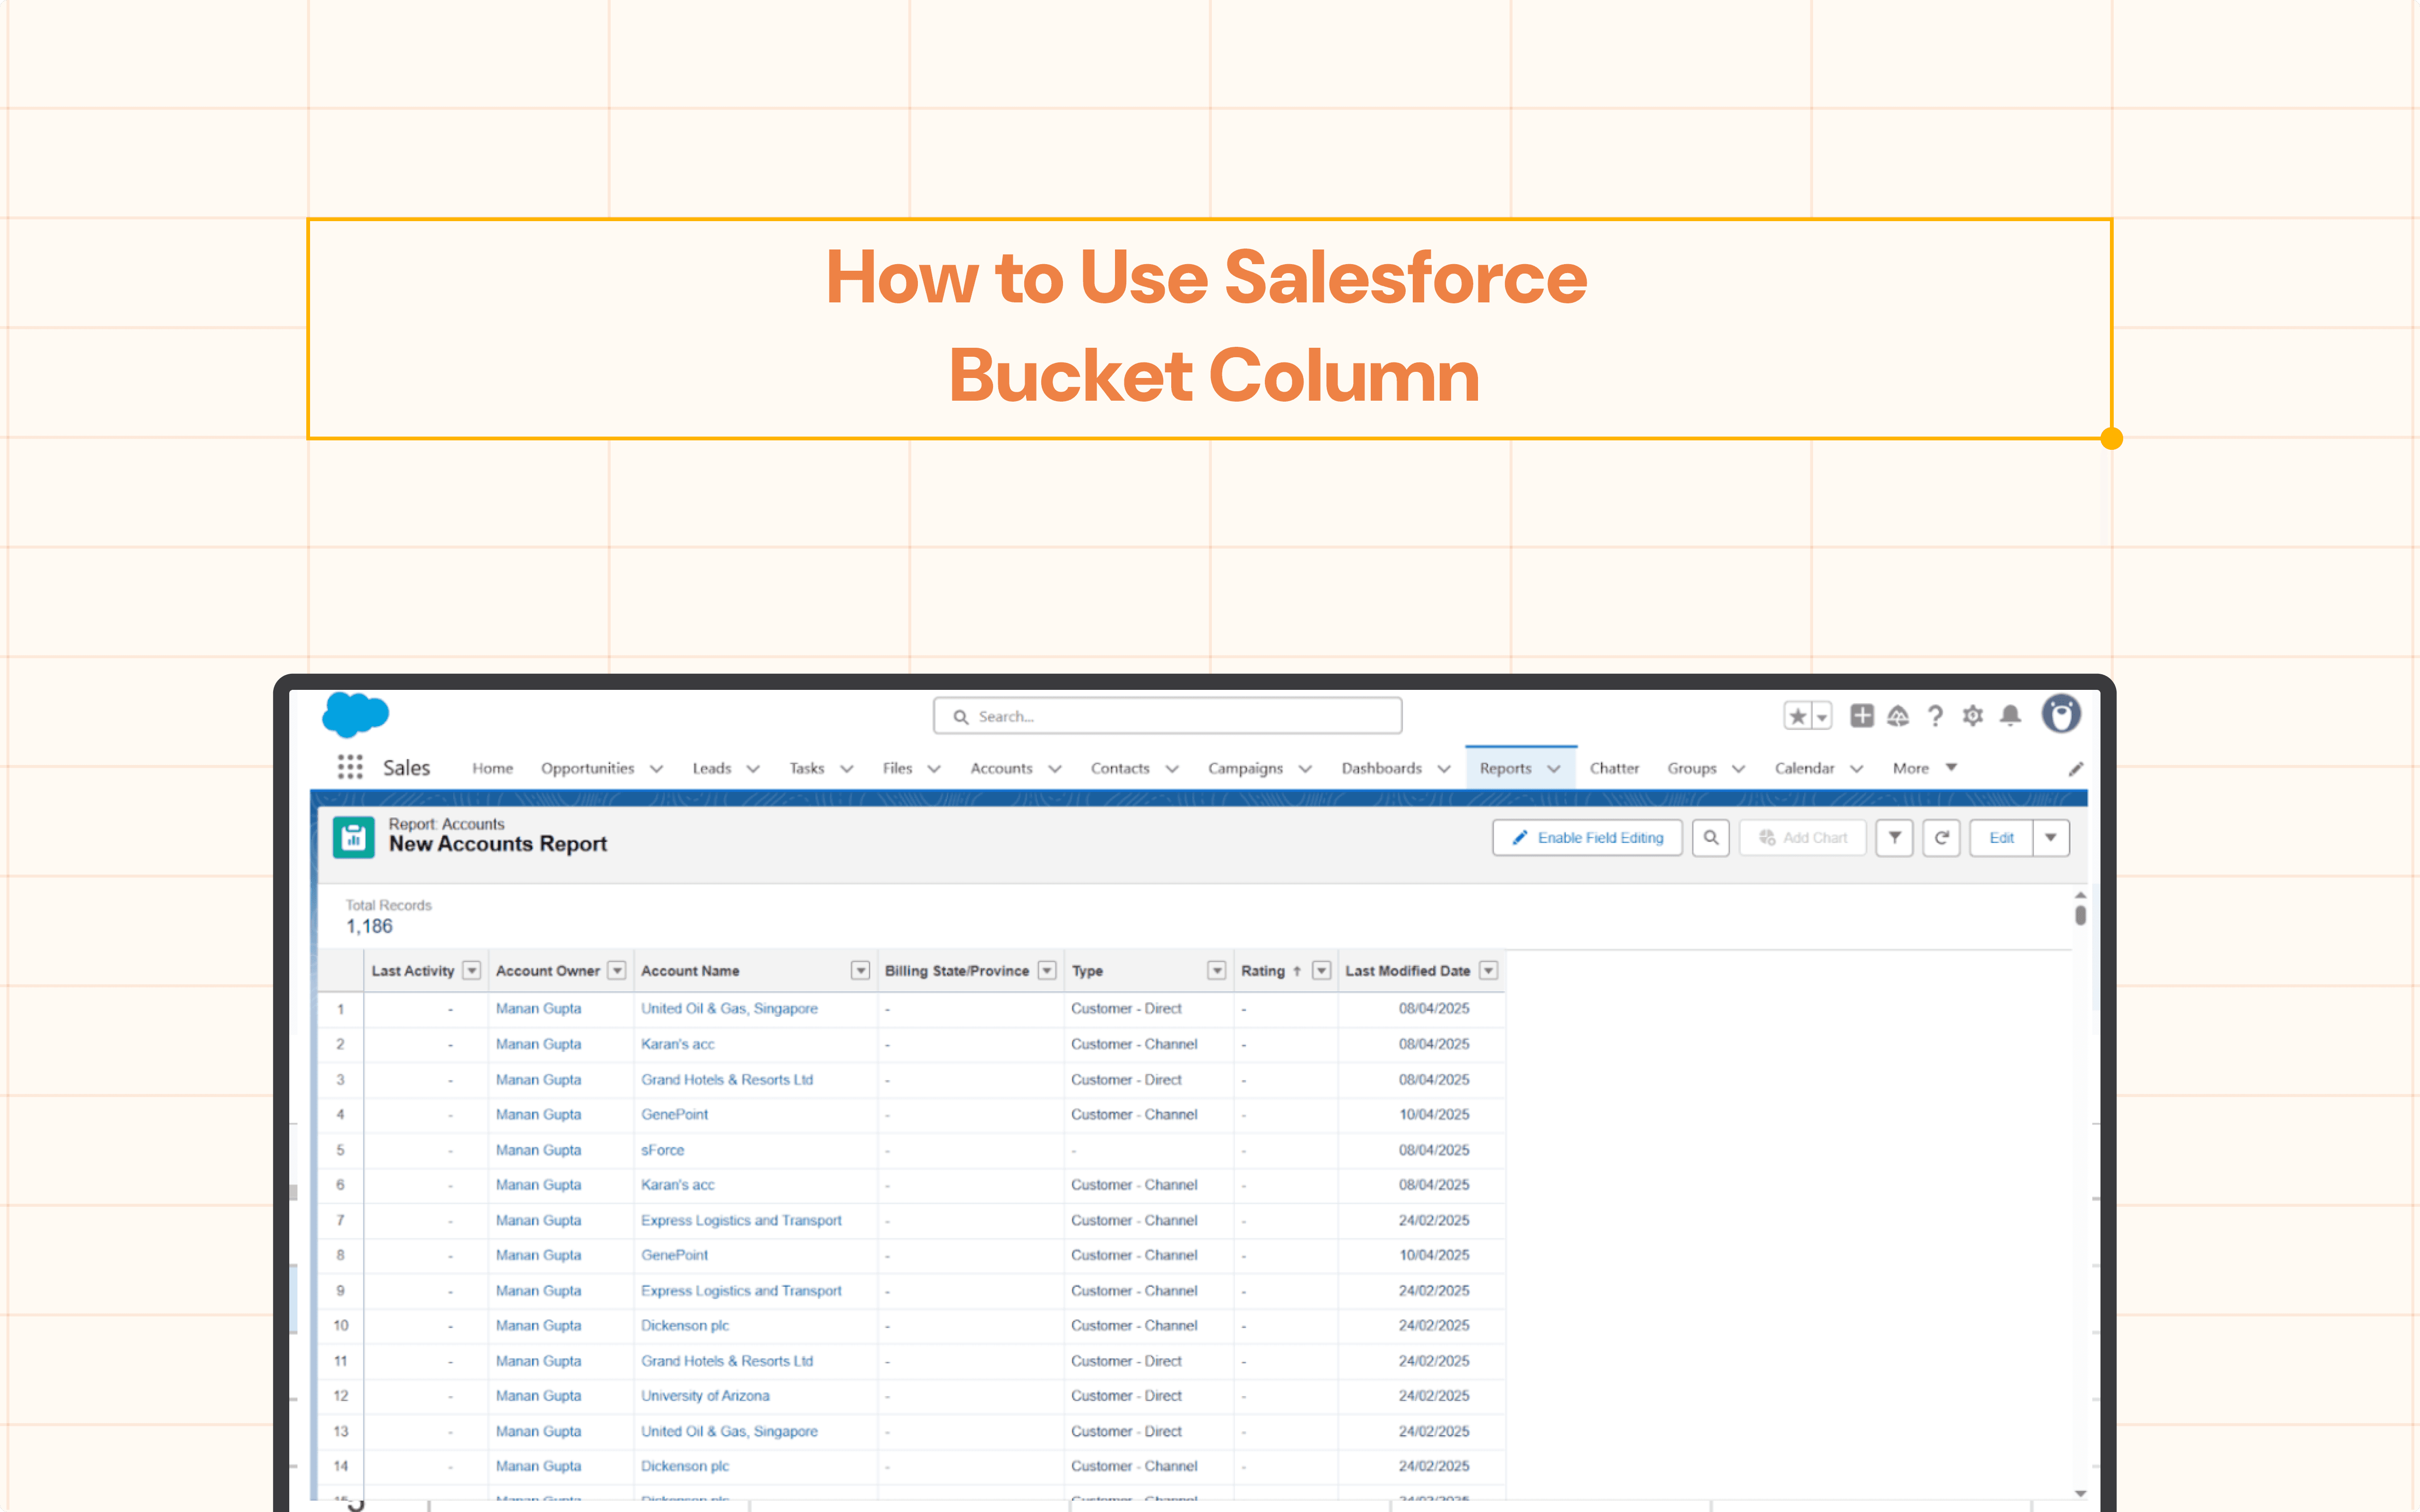Click the Favorites star icon

tap(1798, 716)
